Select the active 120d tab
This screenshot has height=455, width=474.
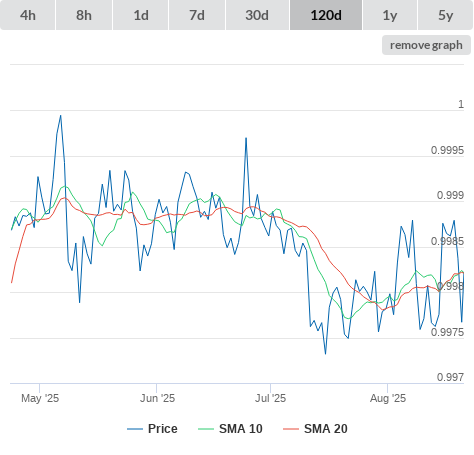click(326, 15)
